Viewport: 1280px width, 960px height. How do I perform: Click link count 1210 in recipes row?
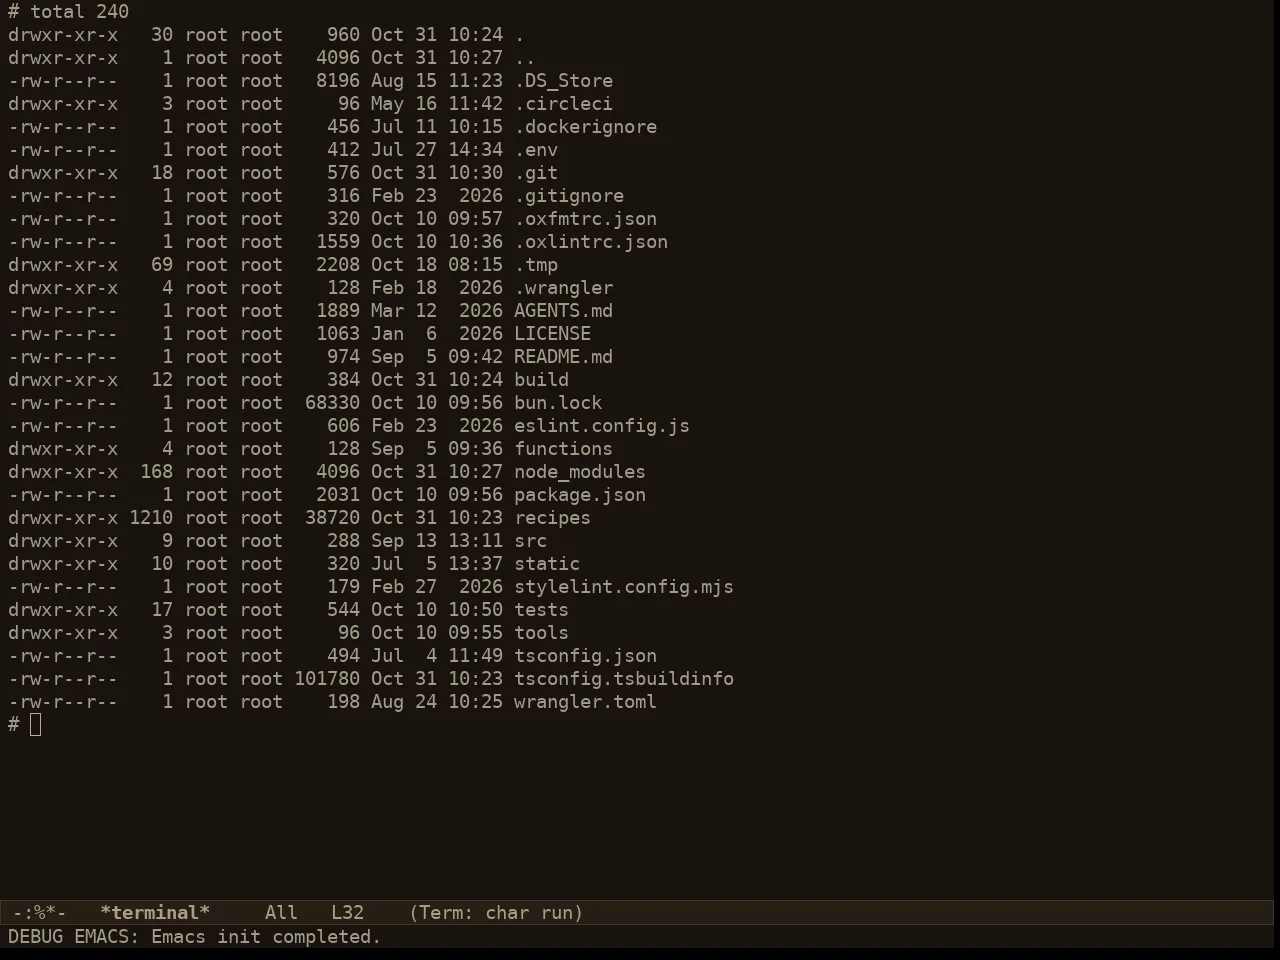[151, 518]
